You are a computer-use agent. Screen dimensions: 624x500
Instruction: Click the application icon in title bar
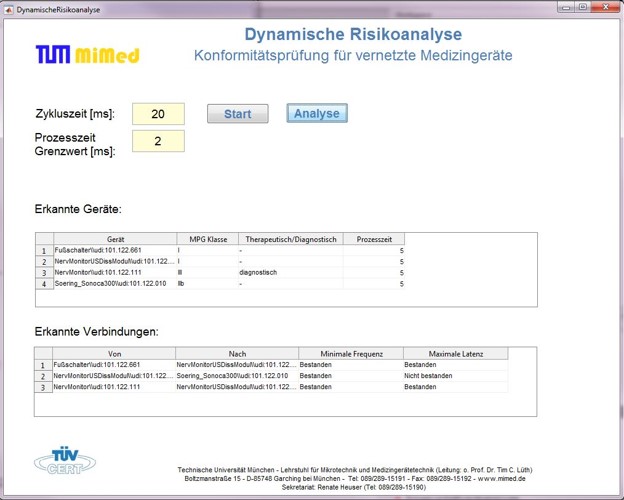coord(8,7)
